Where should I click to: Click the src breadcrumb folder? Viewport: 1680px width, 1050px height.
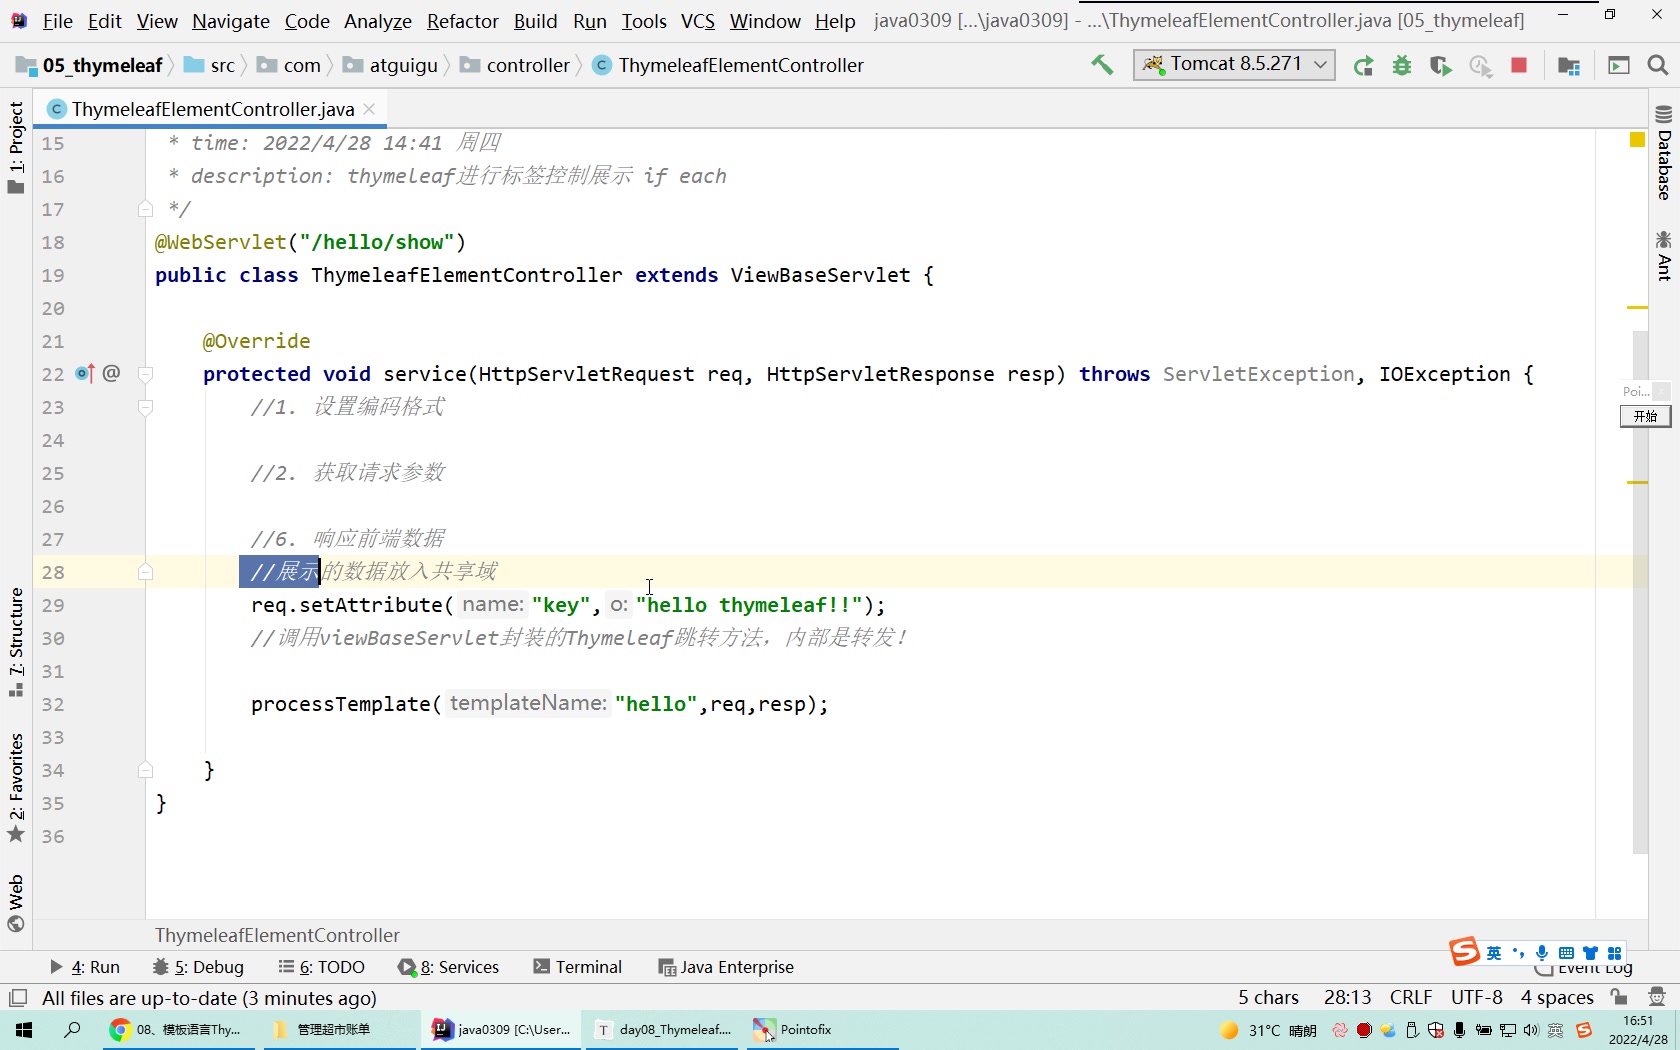tap(210, 66)
